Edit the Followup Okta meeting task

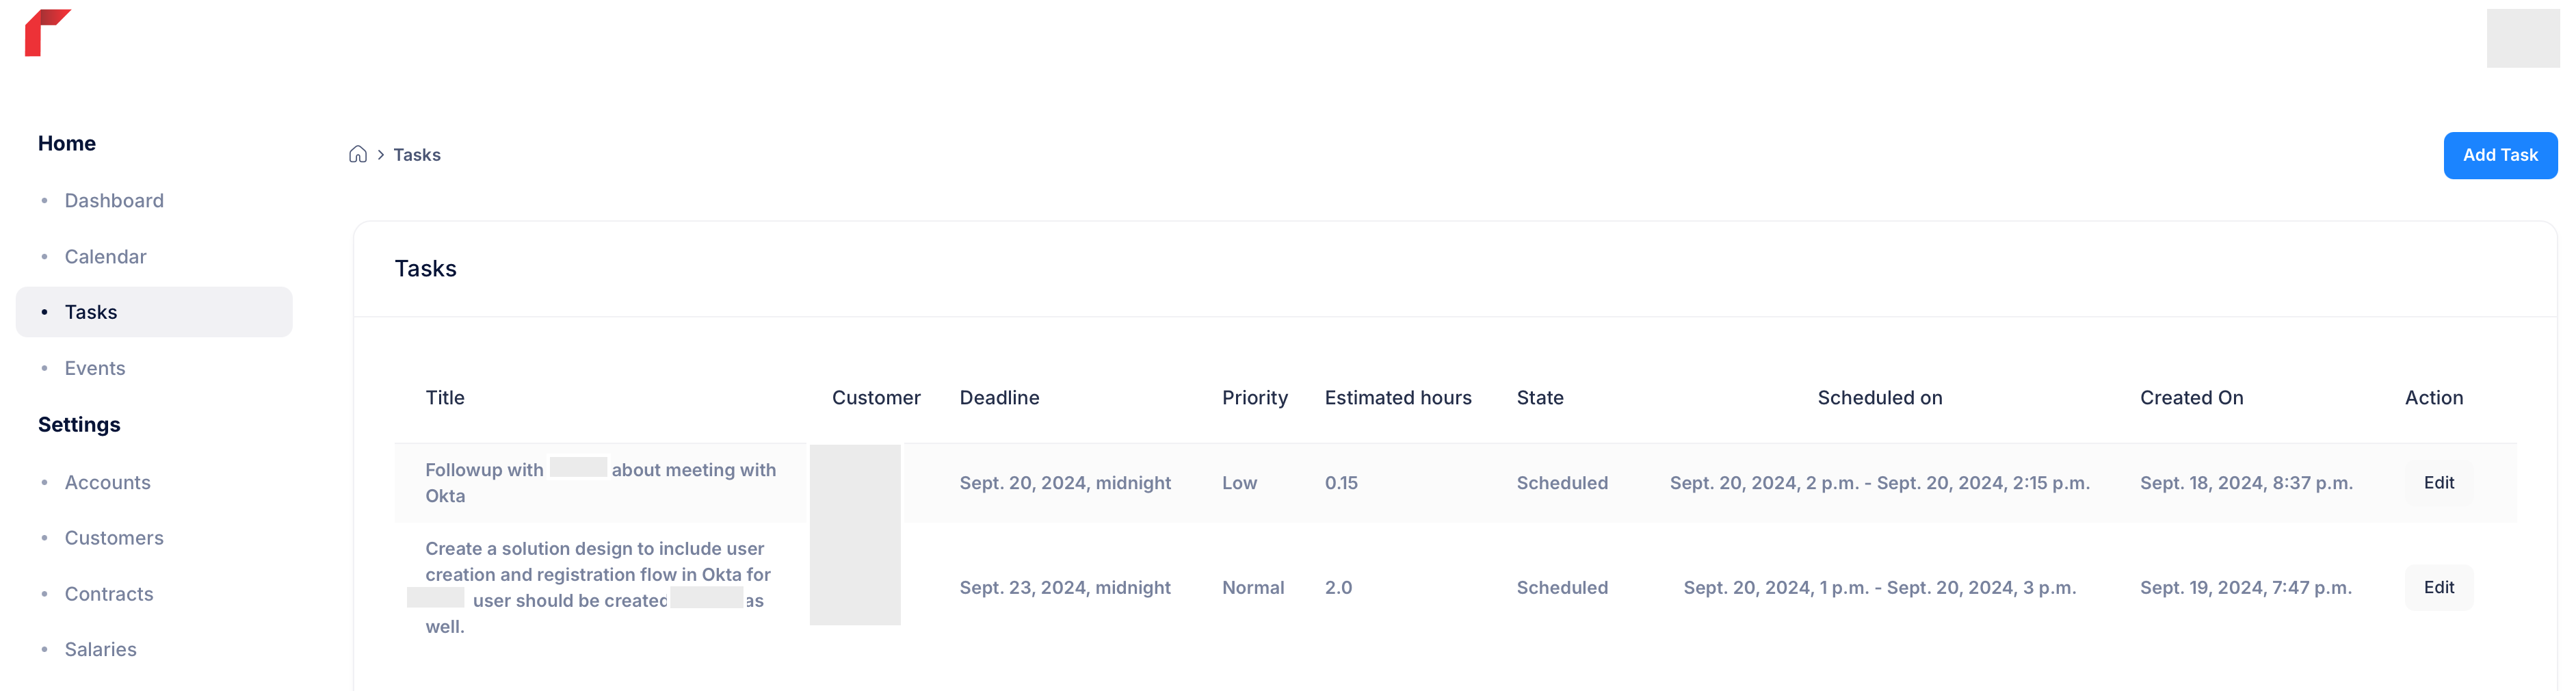(2439, 483)
